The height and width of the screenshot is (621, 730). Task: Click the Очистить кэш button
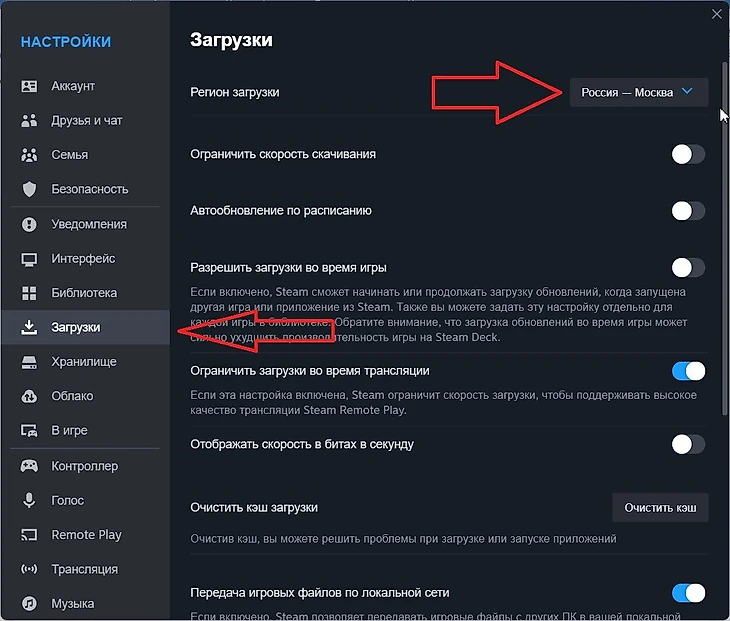pyautogui.click(x=660, y=507)
